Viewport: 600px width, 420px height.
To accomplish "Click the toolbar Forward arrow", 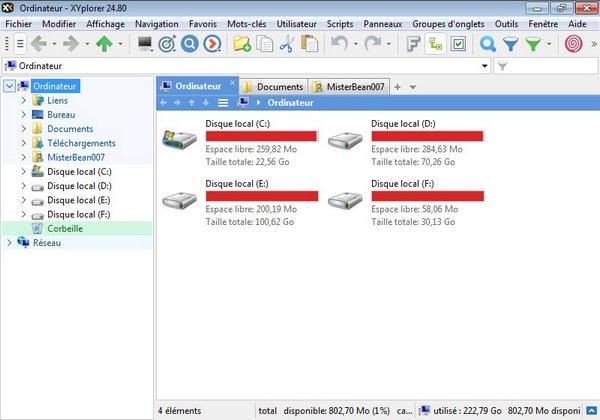I will (71, 44).
